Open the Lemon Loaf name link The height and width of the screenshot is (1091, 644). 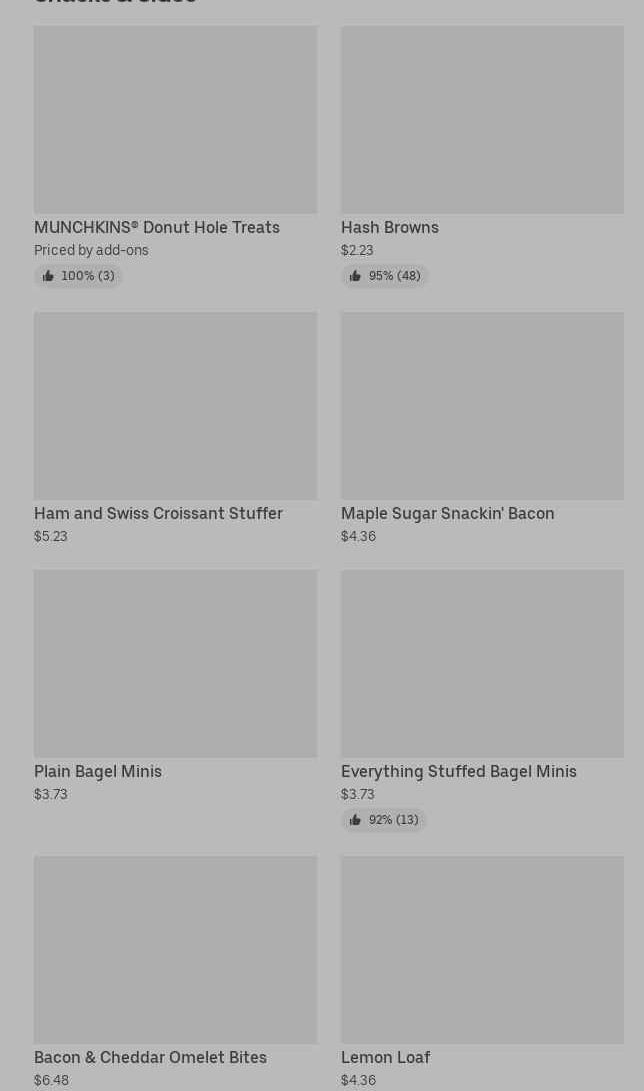point(385,1057)
